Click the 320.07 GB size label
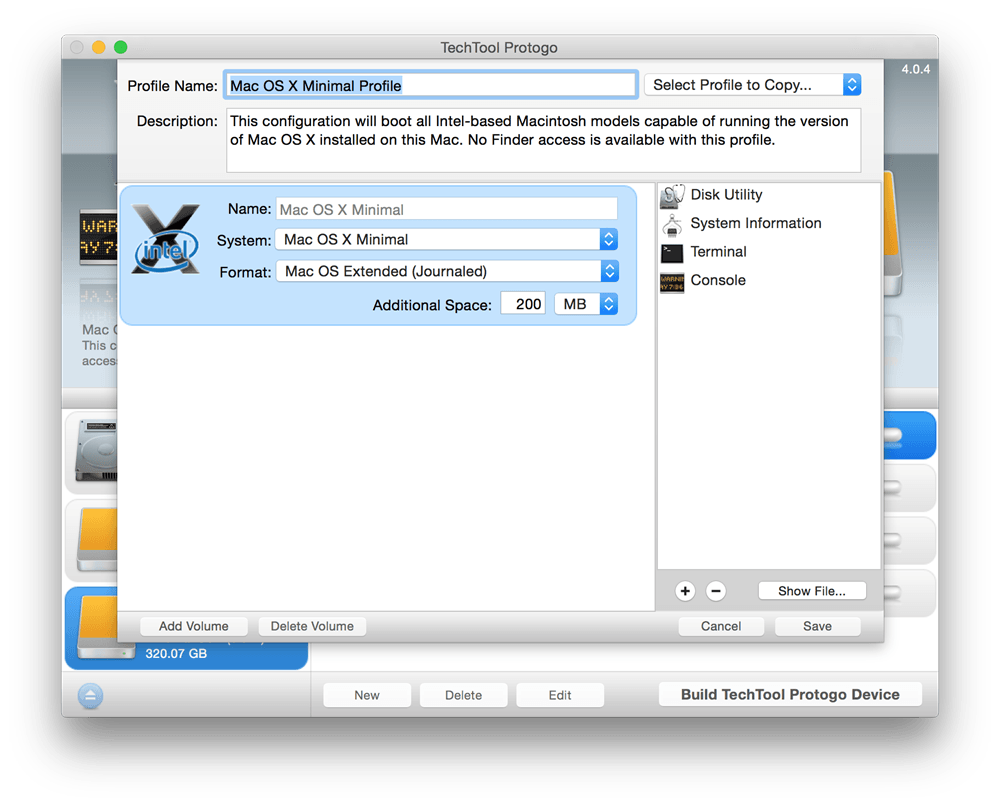The width and height of the screenshot is (1000, 804). tap(176, 654)
